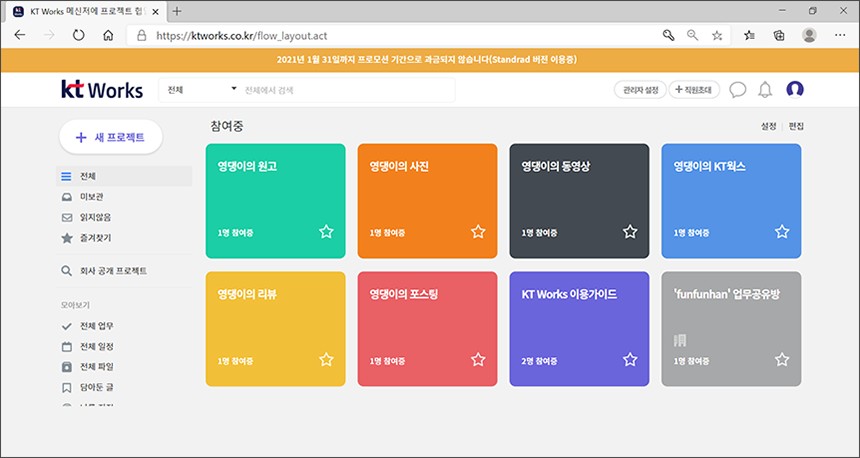
Task: Open a new browser tab
Action: pyautogui.click(x=177, y=12)
